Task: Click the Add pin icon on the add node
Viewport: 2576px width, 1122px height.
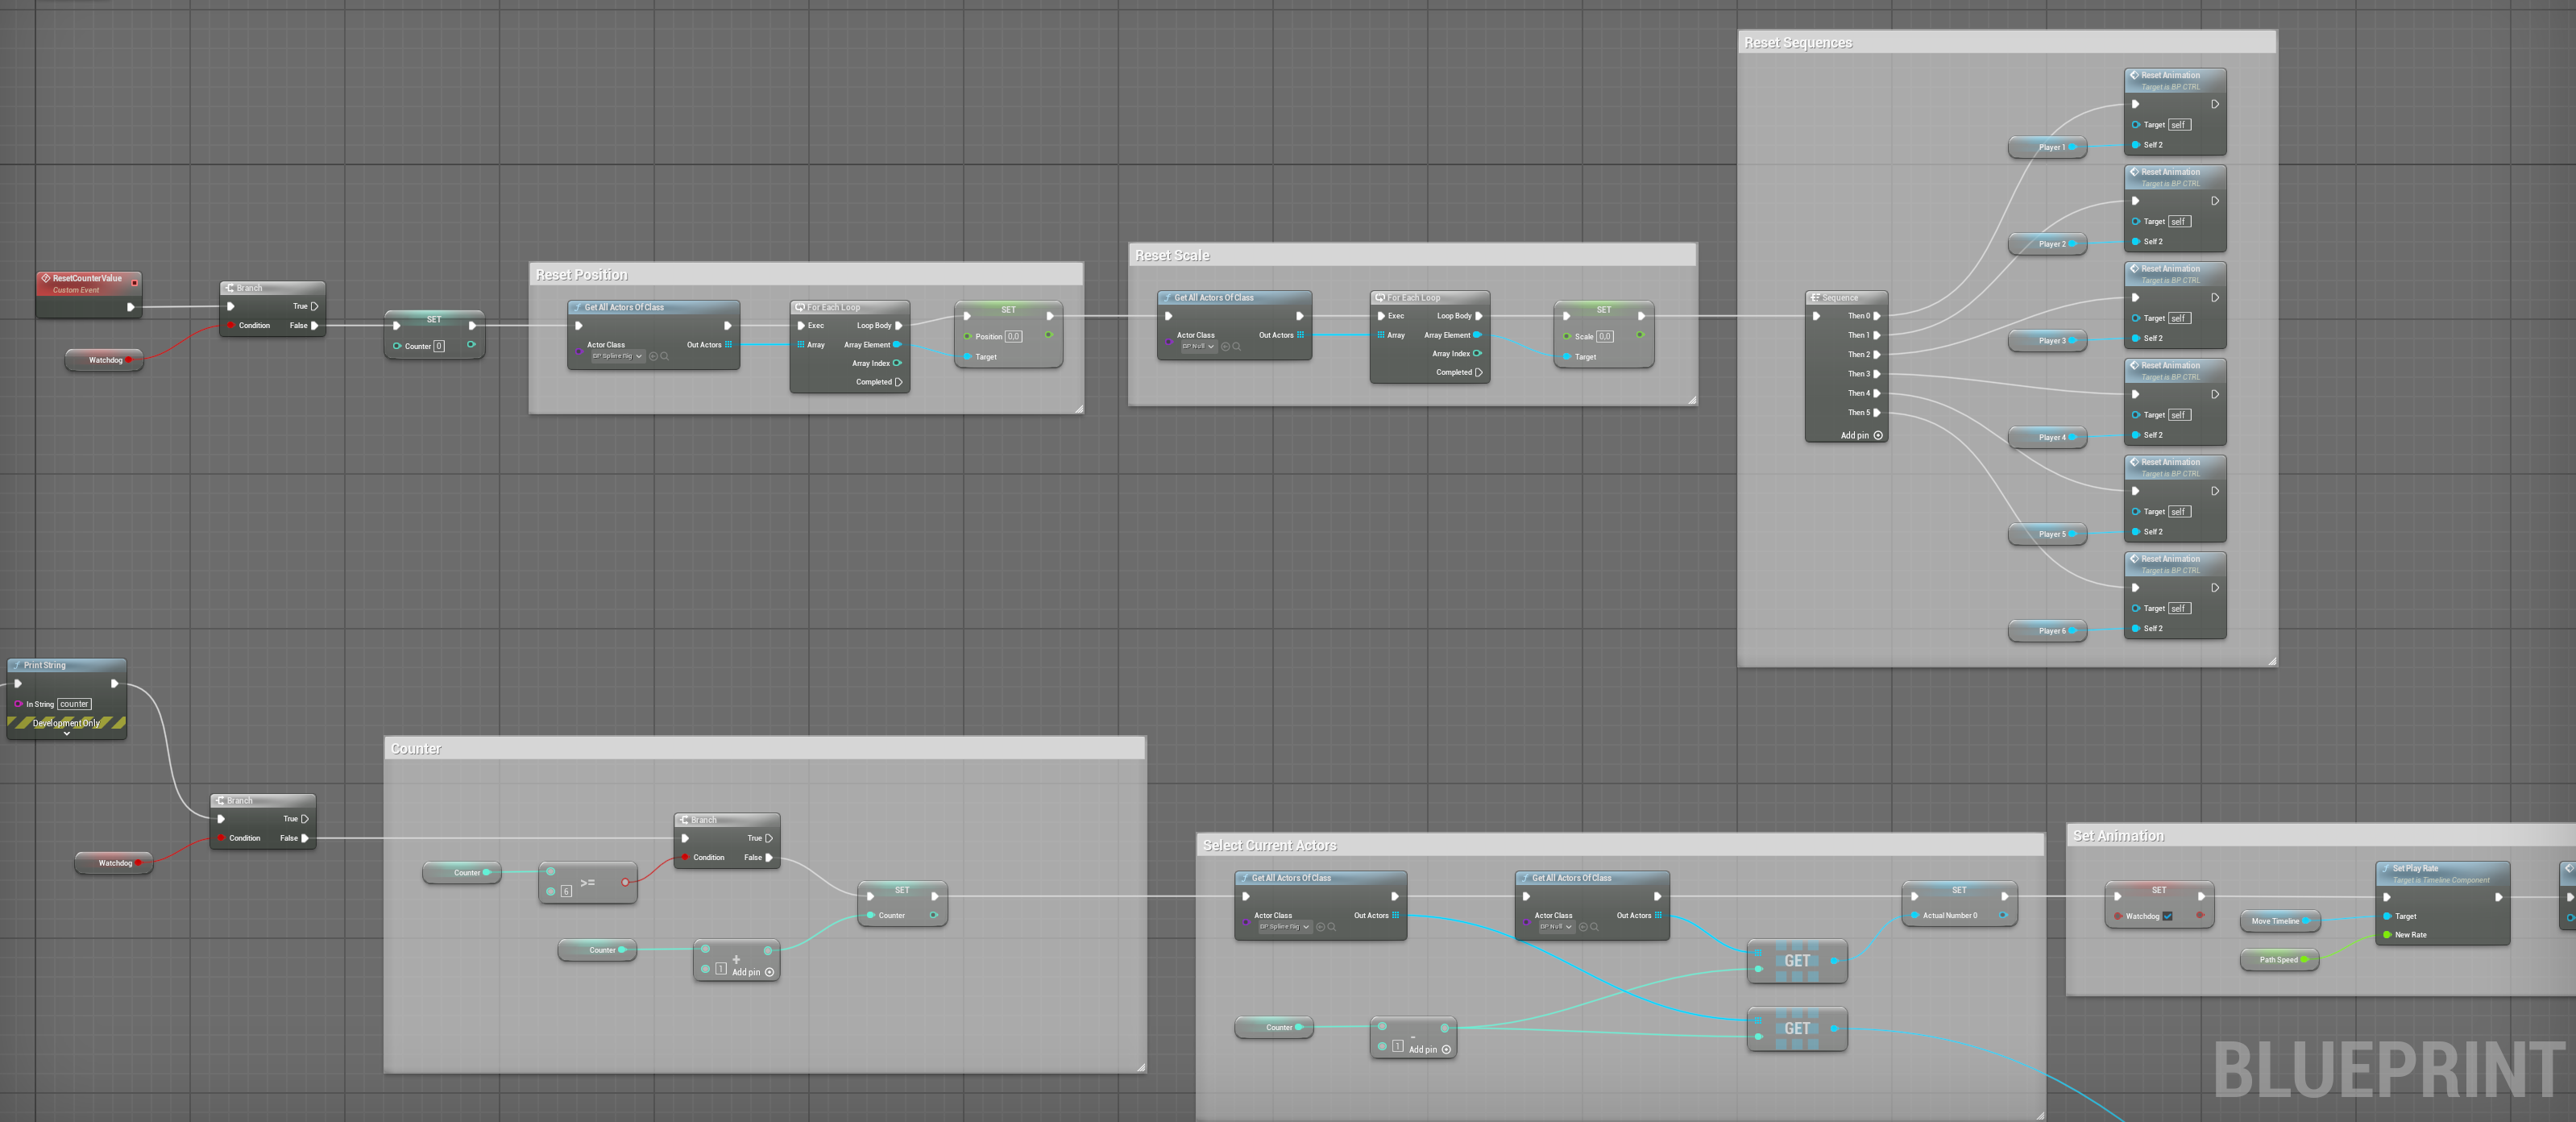Action: (769, 972)
